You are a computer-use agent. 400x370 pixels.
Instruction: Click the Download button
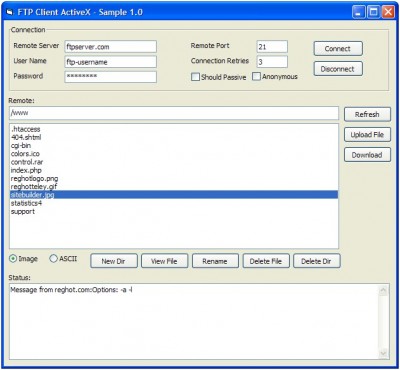(367, 155)
